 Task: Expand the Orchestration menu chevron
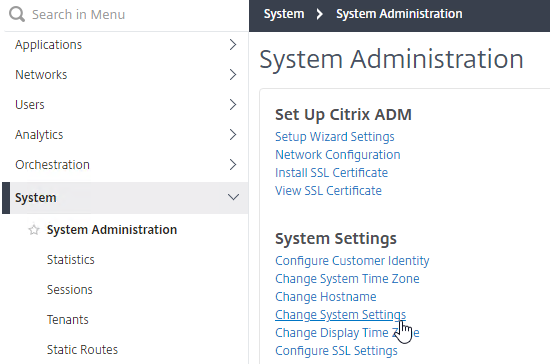click(x=233, y=164)
